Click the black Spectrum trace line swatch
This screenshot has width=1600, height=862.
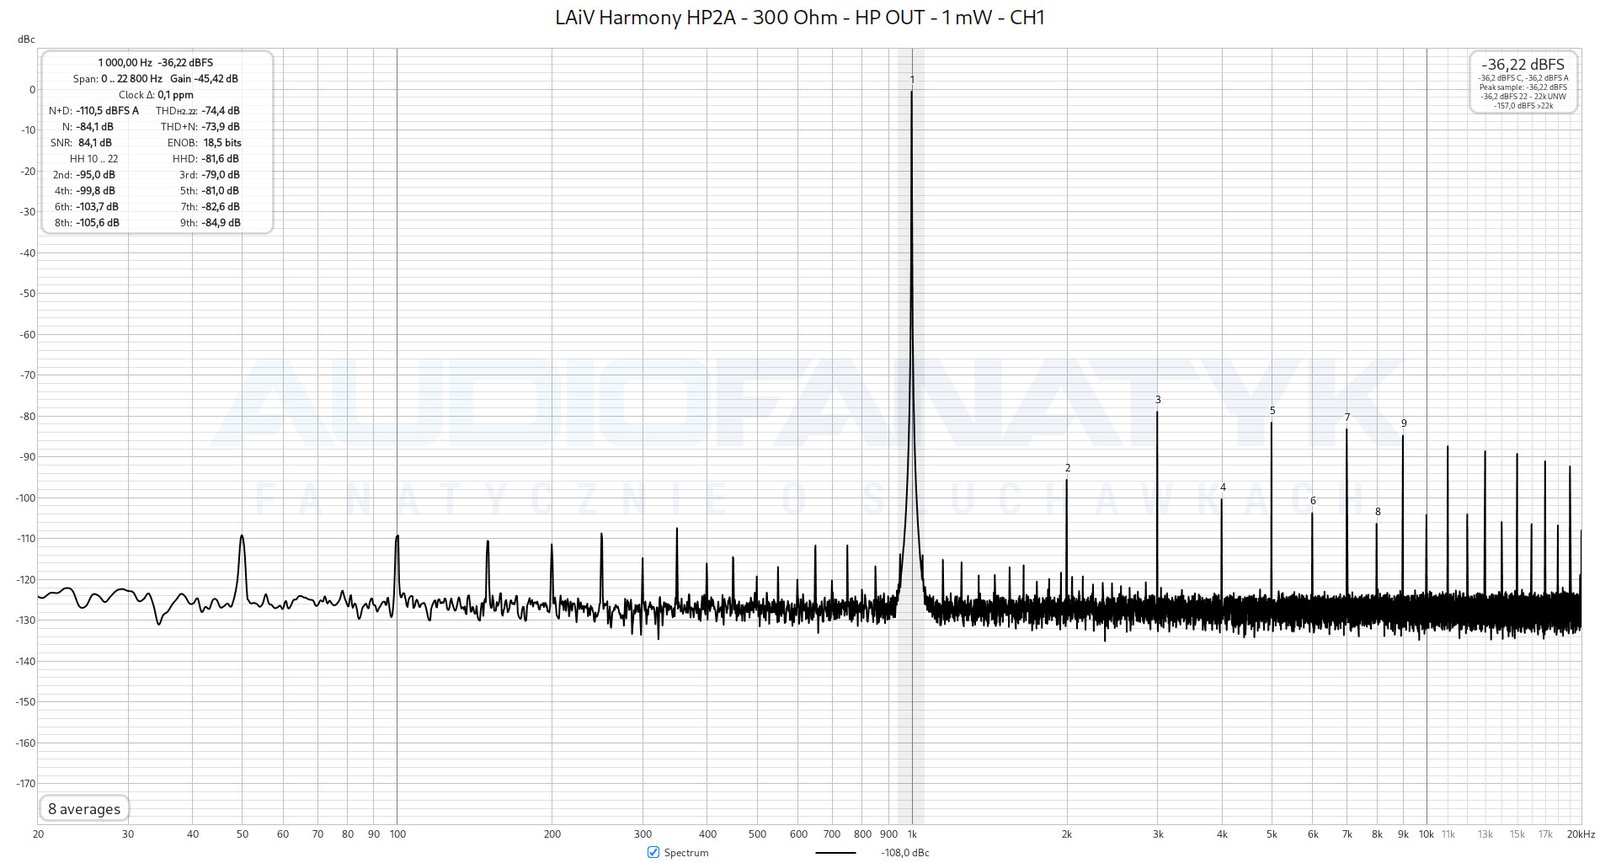[835, 853]
